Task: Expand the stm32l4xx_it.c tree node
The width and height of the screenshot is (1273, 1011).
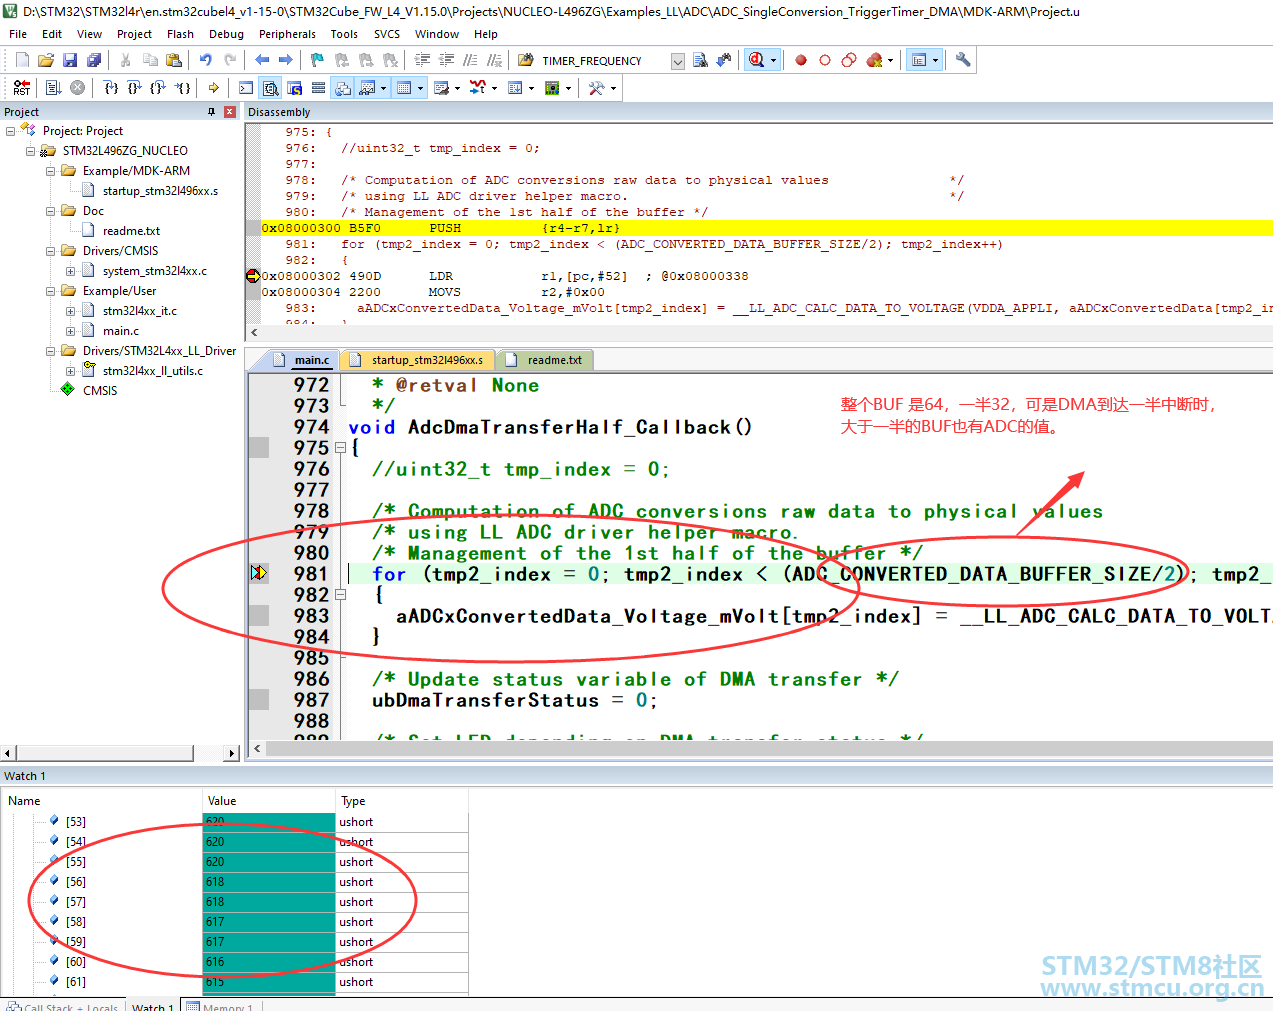Action: 70,311
